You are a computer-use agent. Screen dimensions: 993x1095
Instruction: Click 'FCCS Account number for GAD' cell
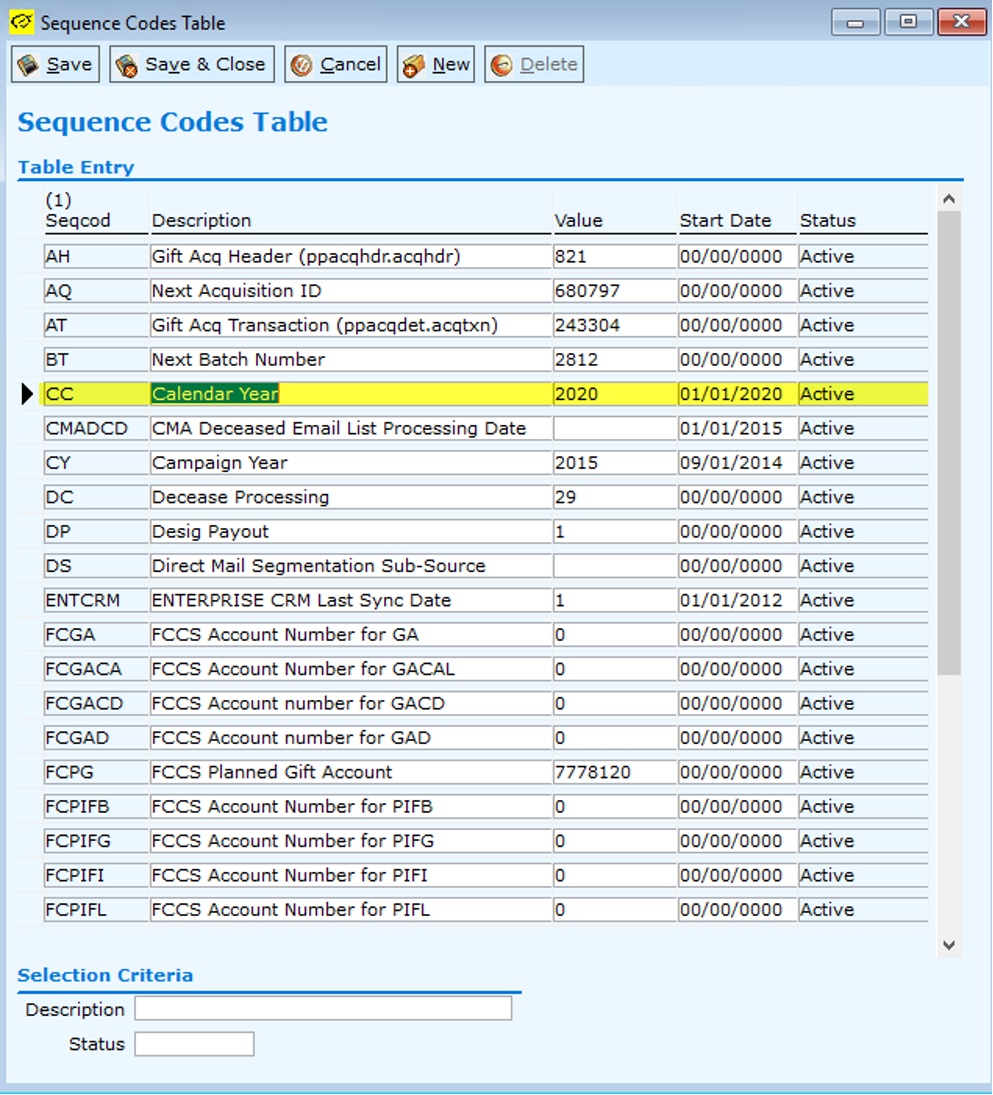(351, 737)
